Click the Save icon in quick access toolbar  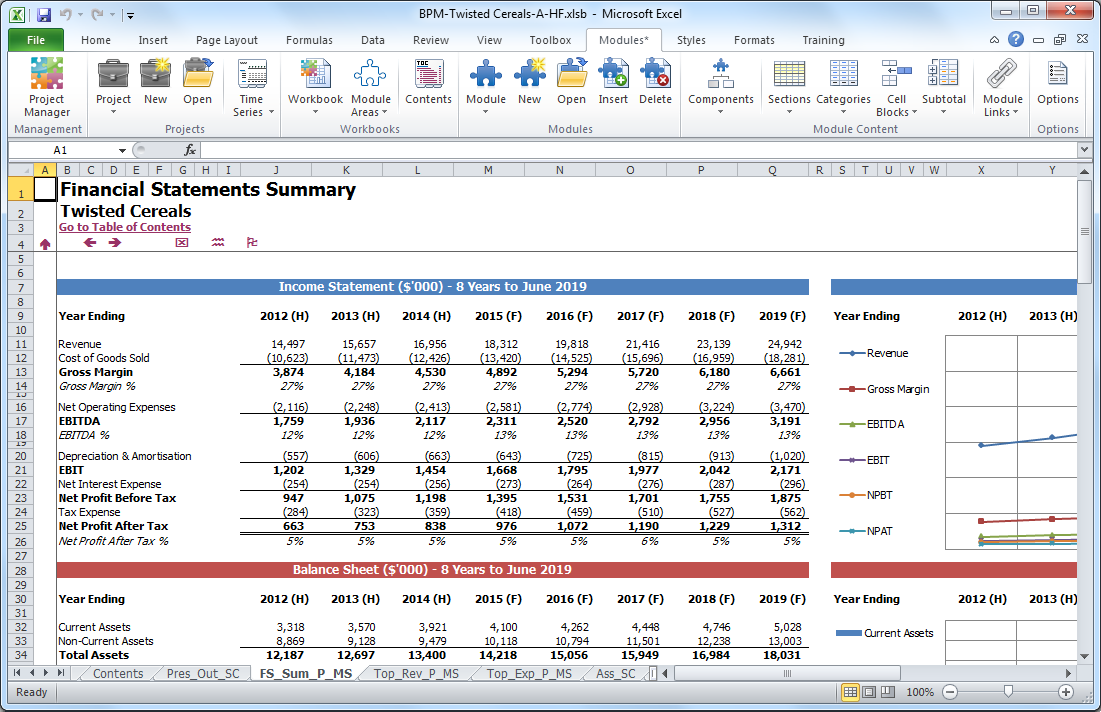click(x=44, y=14)
